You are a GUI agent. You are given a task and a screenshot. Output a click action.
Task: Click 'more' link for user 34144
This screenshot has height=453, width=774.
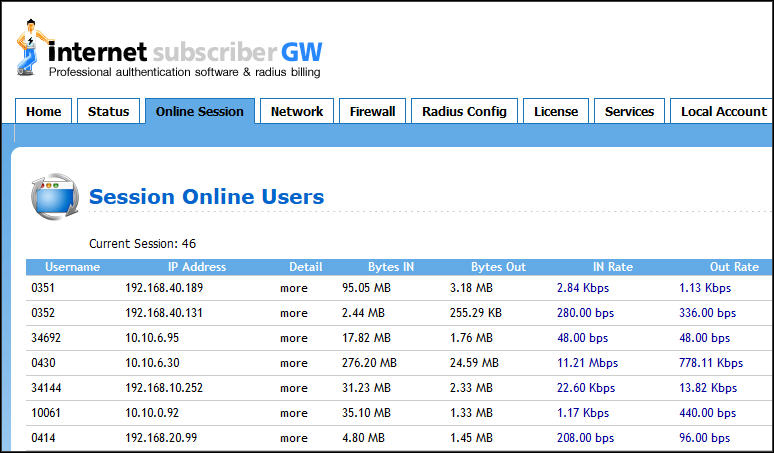[x=294, y=388]
